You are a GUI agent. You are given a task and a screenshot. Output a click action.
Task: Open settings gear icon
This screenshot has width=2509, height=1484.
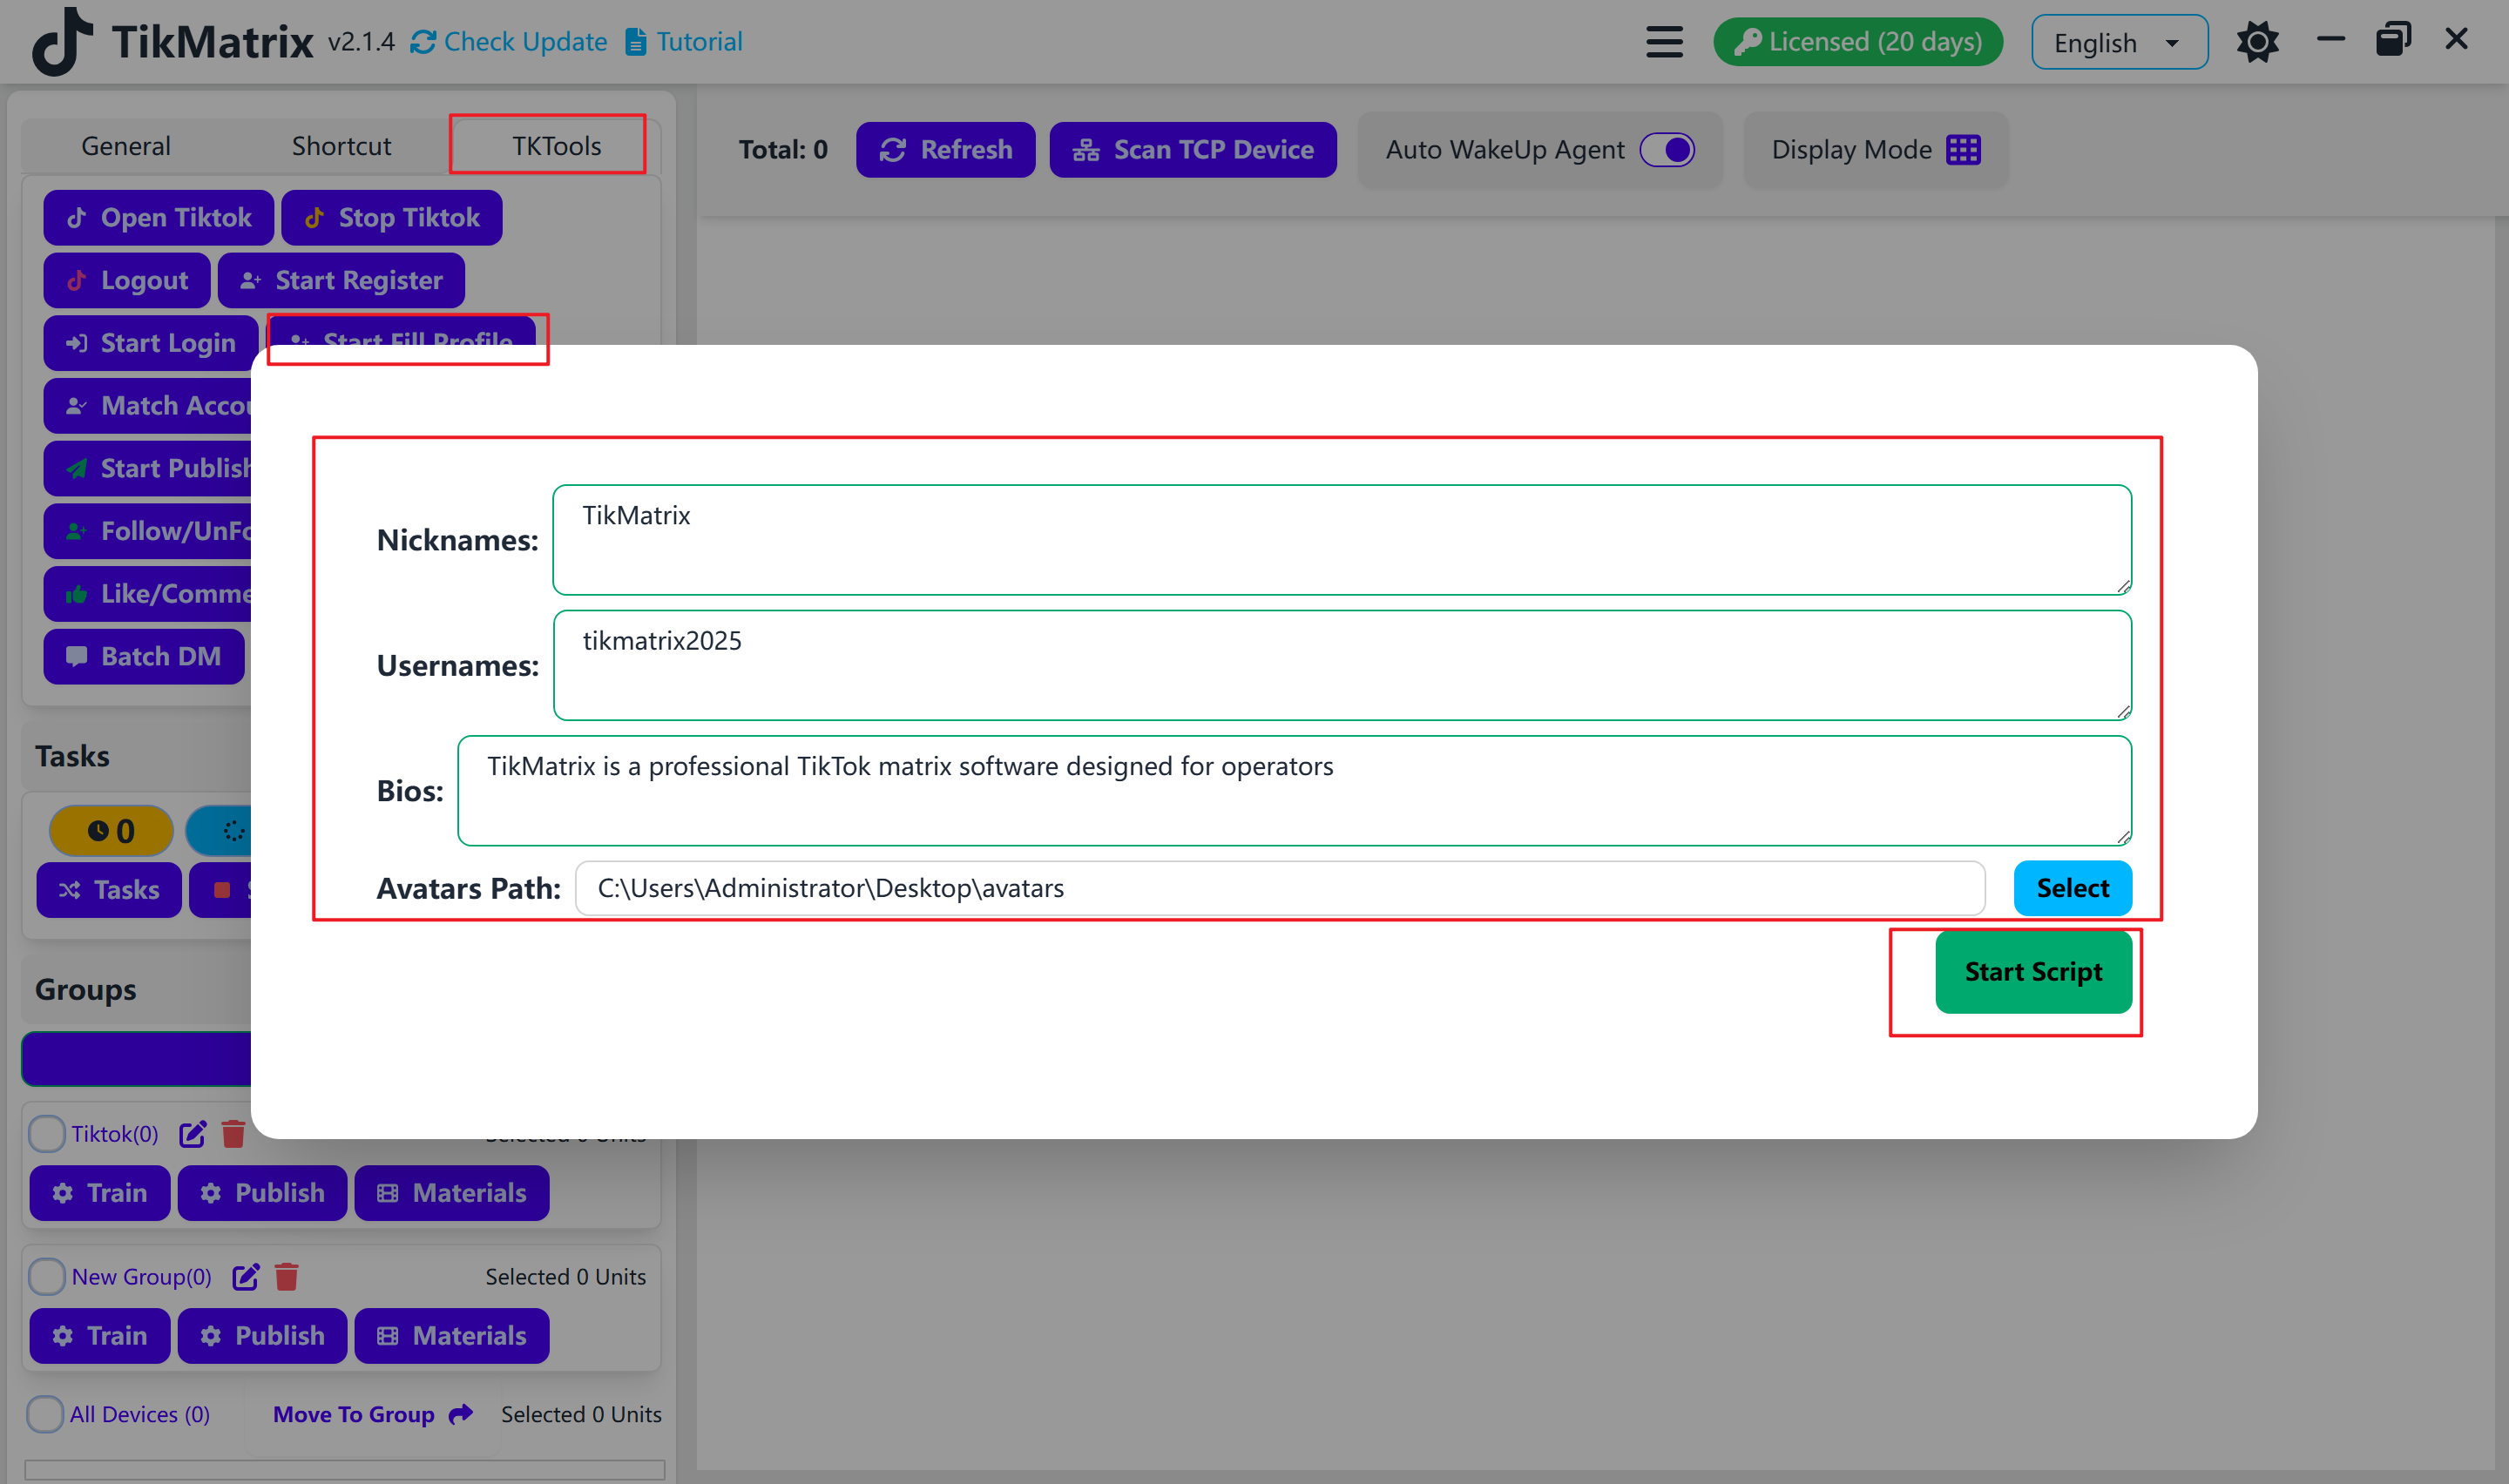[x=2257, y=42]
